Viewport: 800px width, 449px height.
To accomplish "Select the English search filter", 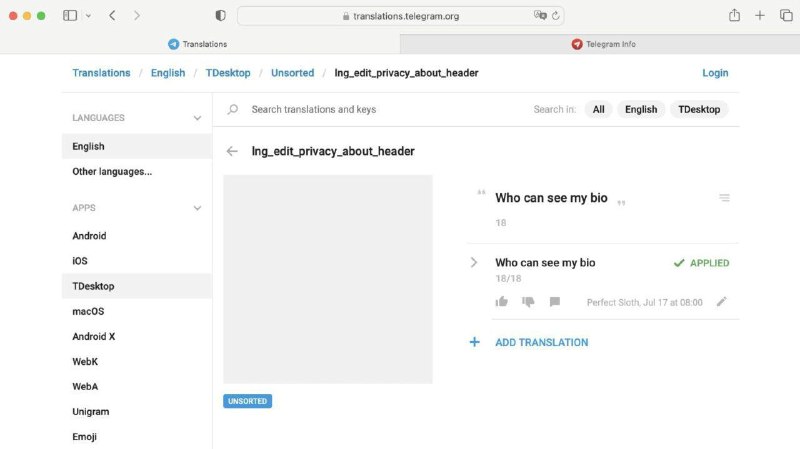I will click(641, 109).
